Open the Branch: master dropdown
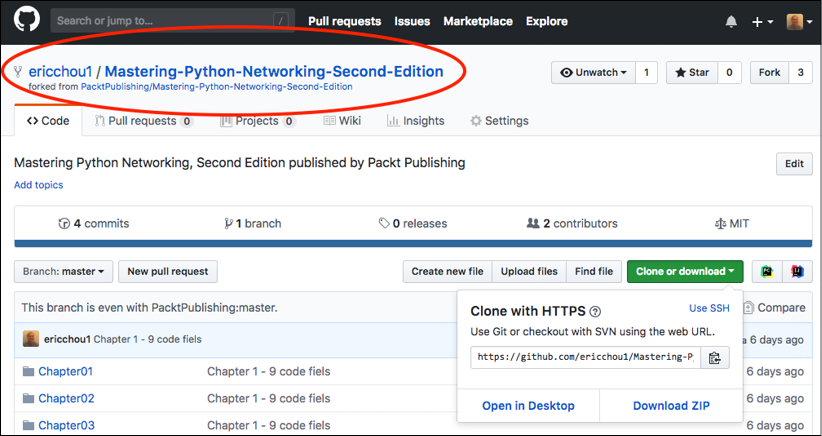The width and height of the screenshot is (822, 436). pos(63,271)
